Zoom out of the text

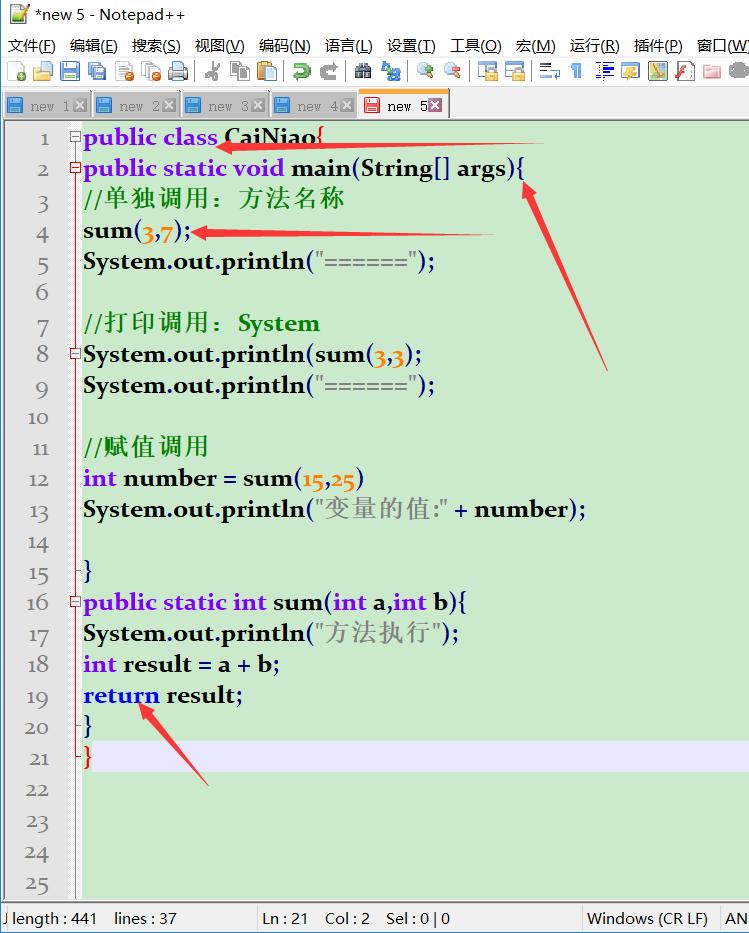[452, 71]
